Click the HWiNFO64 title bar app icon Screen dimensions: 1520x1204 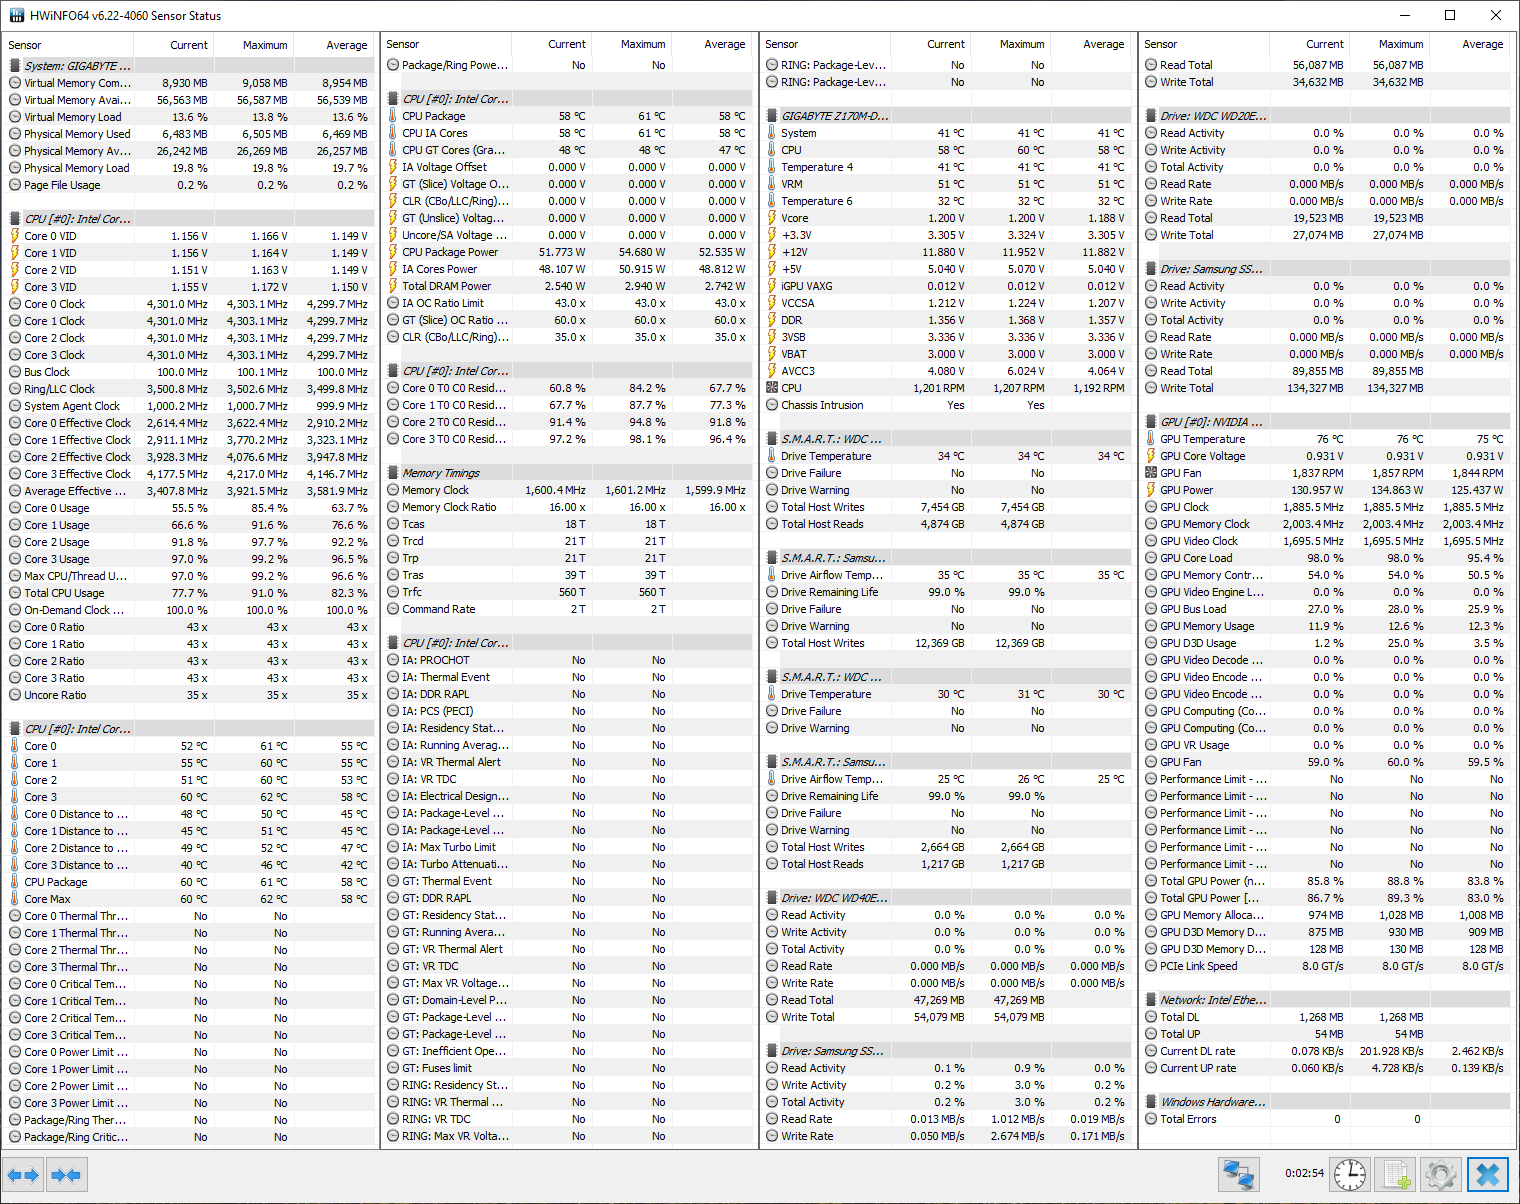point(17,15)
